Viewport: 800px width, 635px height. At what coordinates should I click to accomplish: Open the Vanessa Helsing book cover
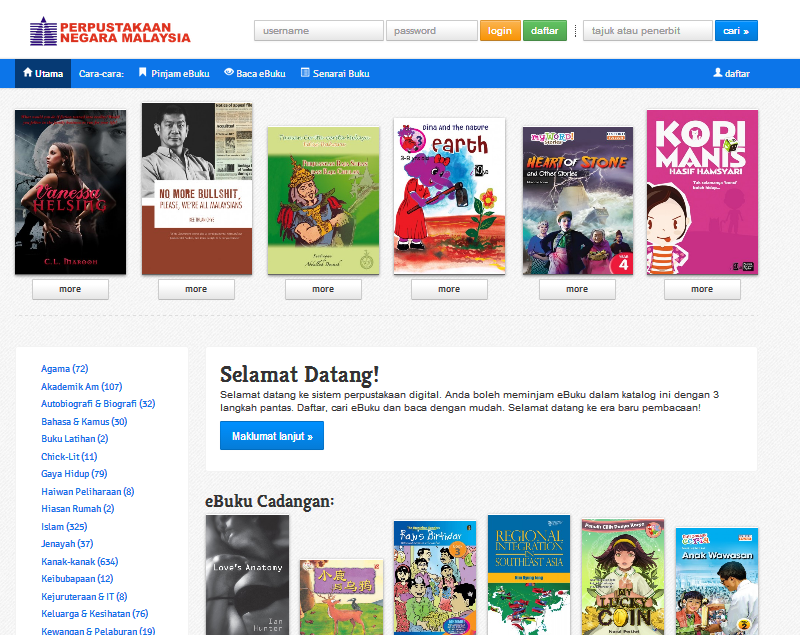click(70, 191)
